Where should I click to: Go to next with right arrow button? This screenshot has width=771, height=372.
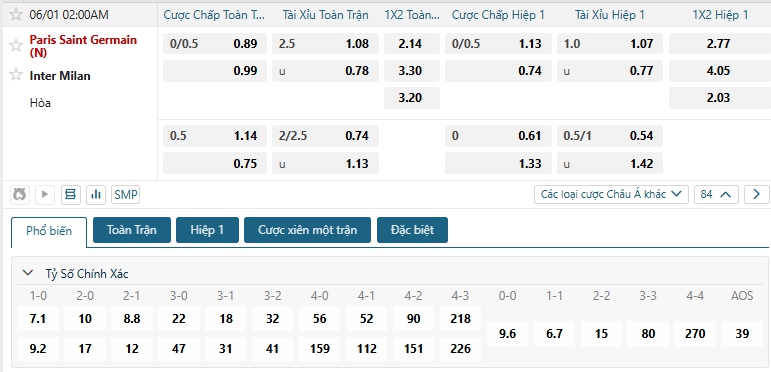[x=756, y=195]
